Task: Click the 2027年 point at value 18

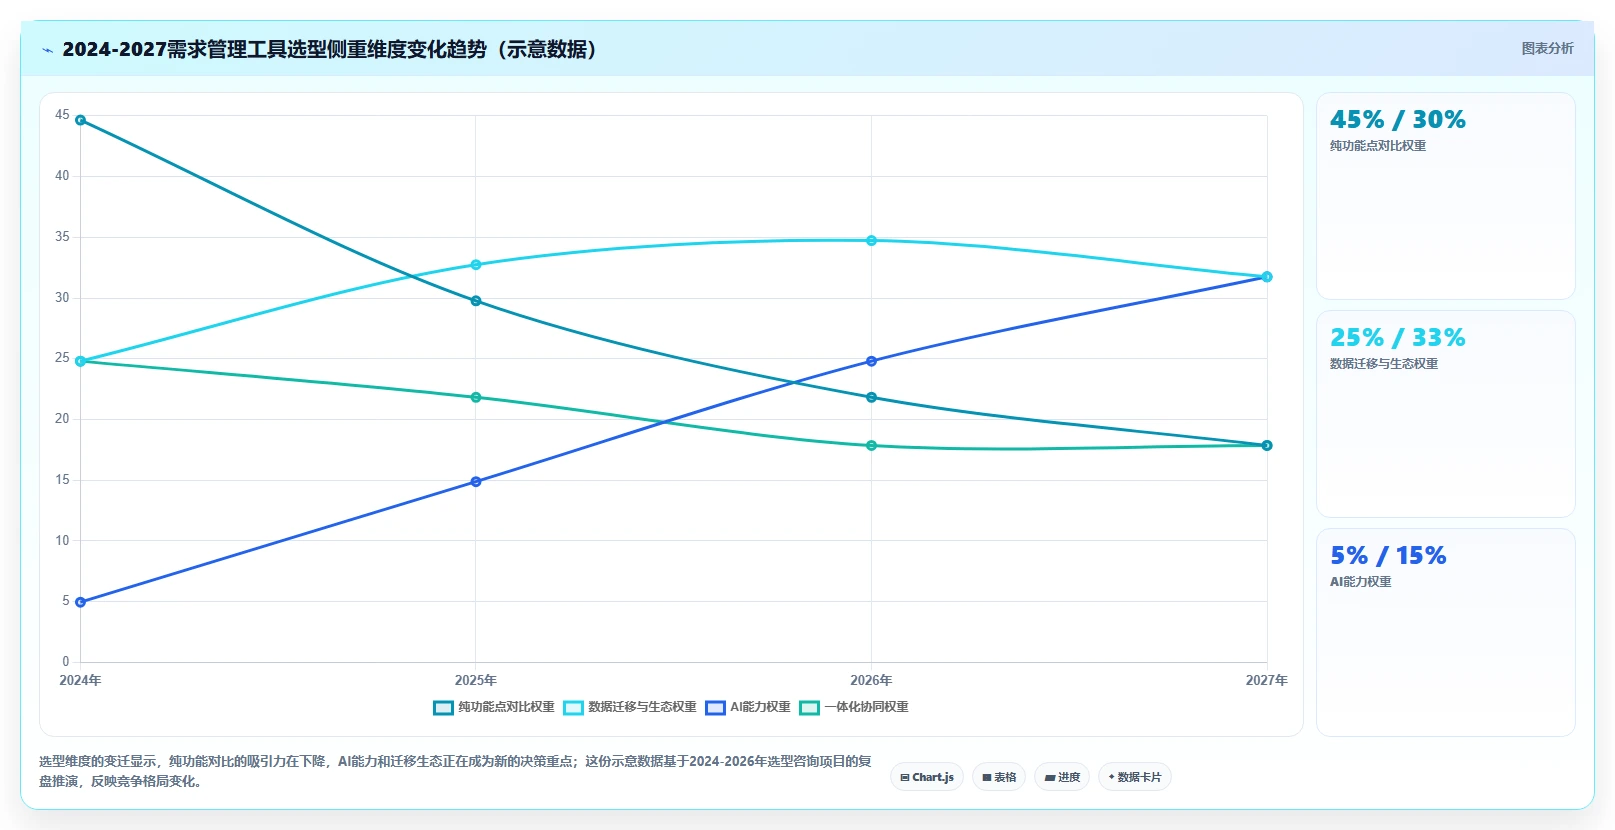Action: click(1267, 446)
